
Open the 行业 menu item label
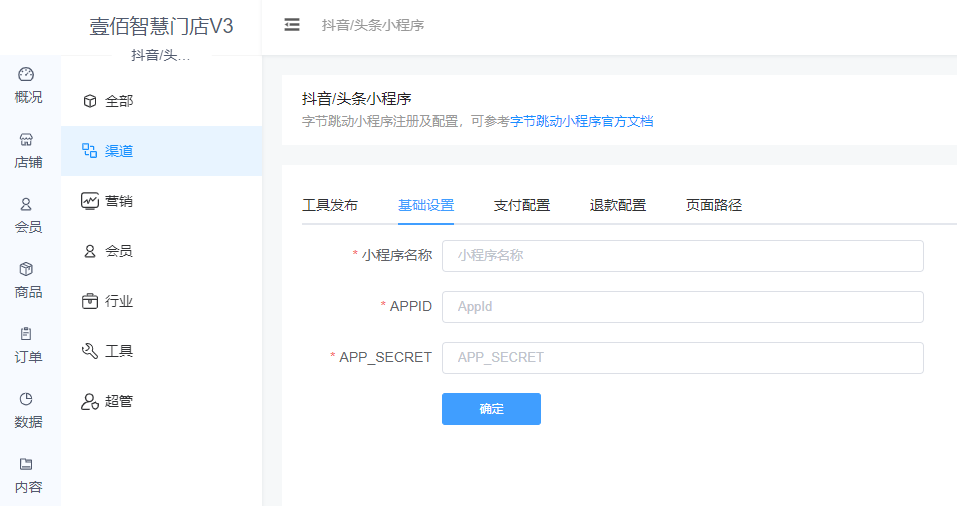pos(118,301)
